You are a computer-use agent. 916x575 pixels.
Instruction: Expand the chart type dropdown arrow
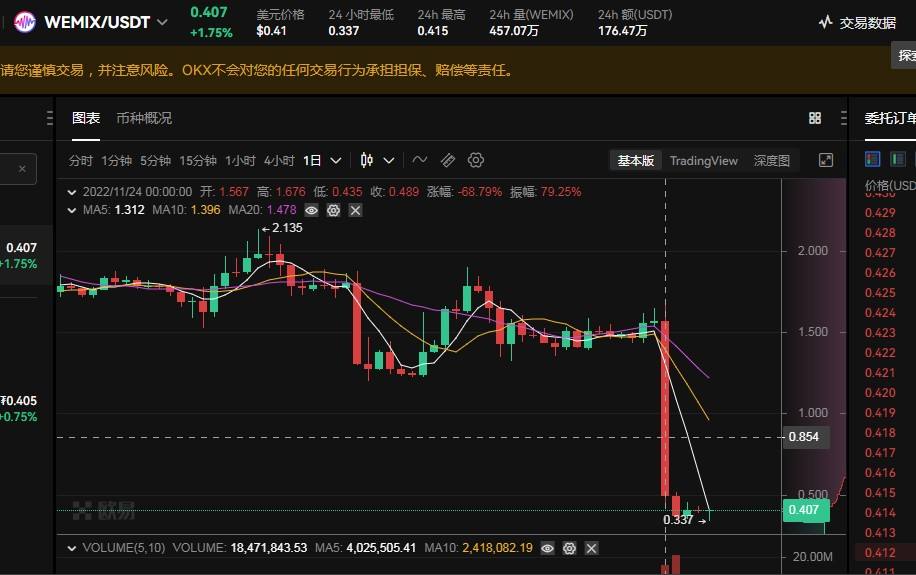pyautogui.click(x=388, y=161)
